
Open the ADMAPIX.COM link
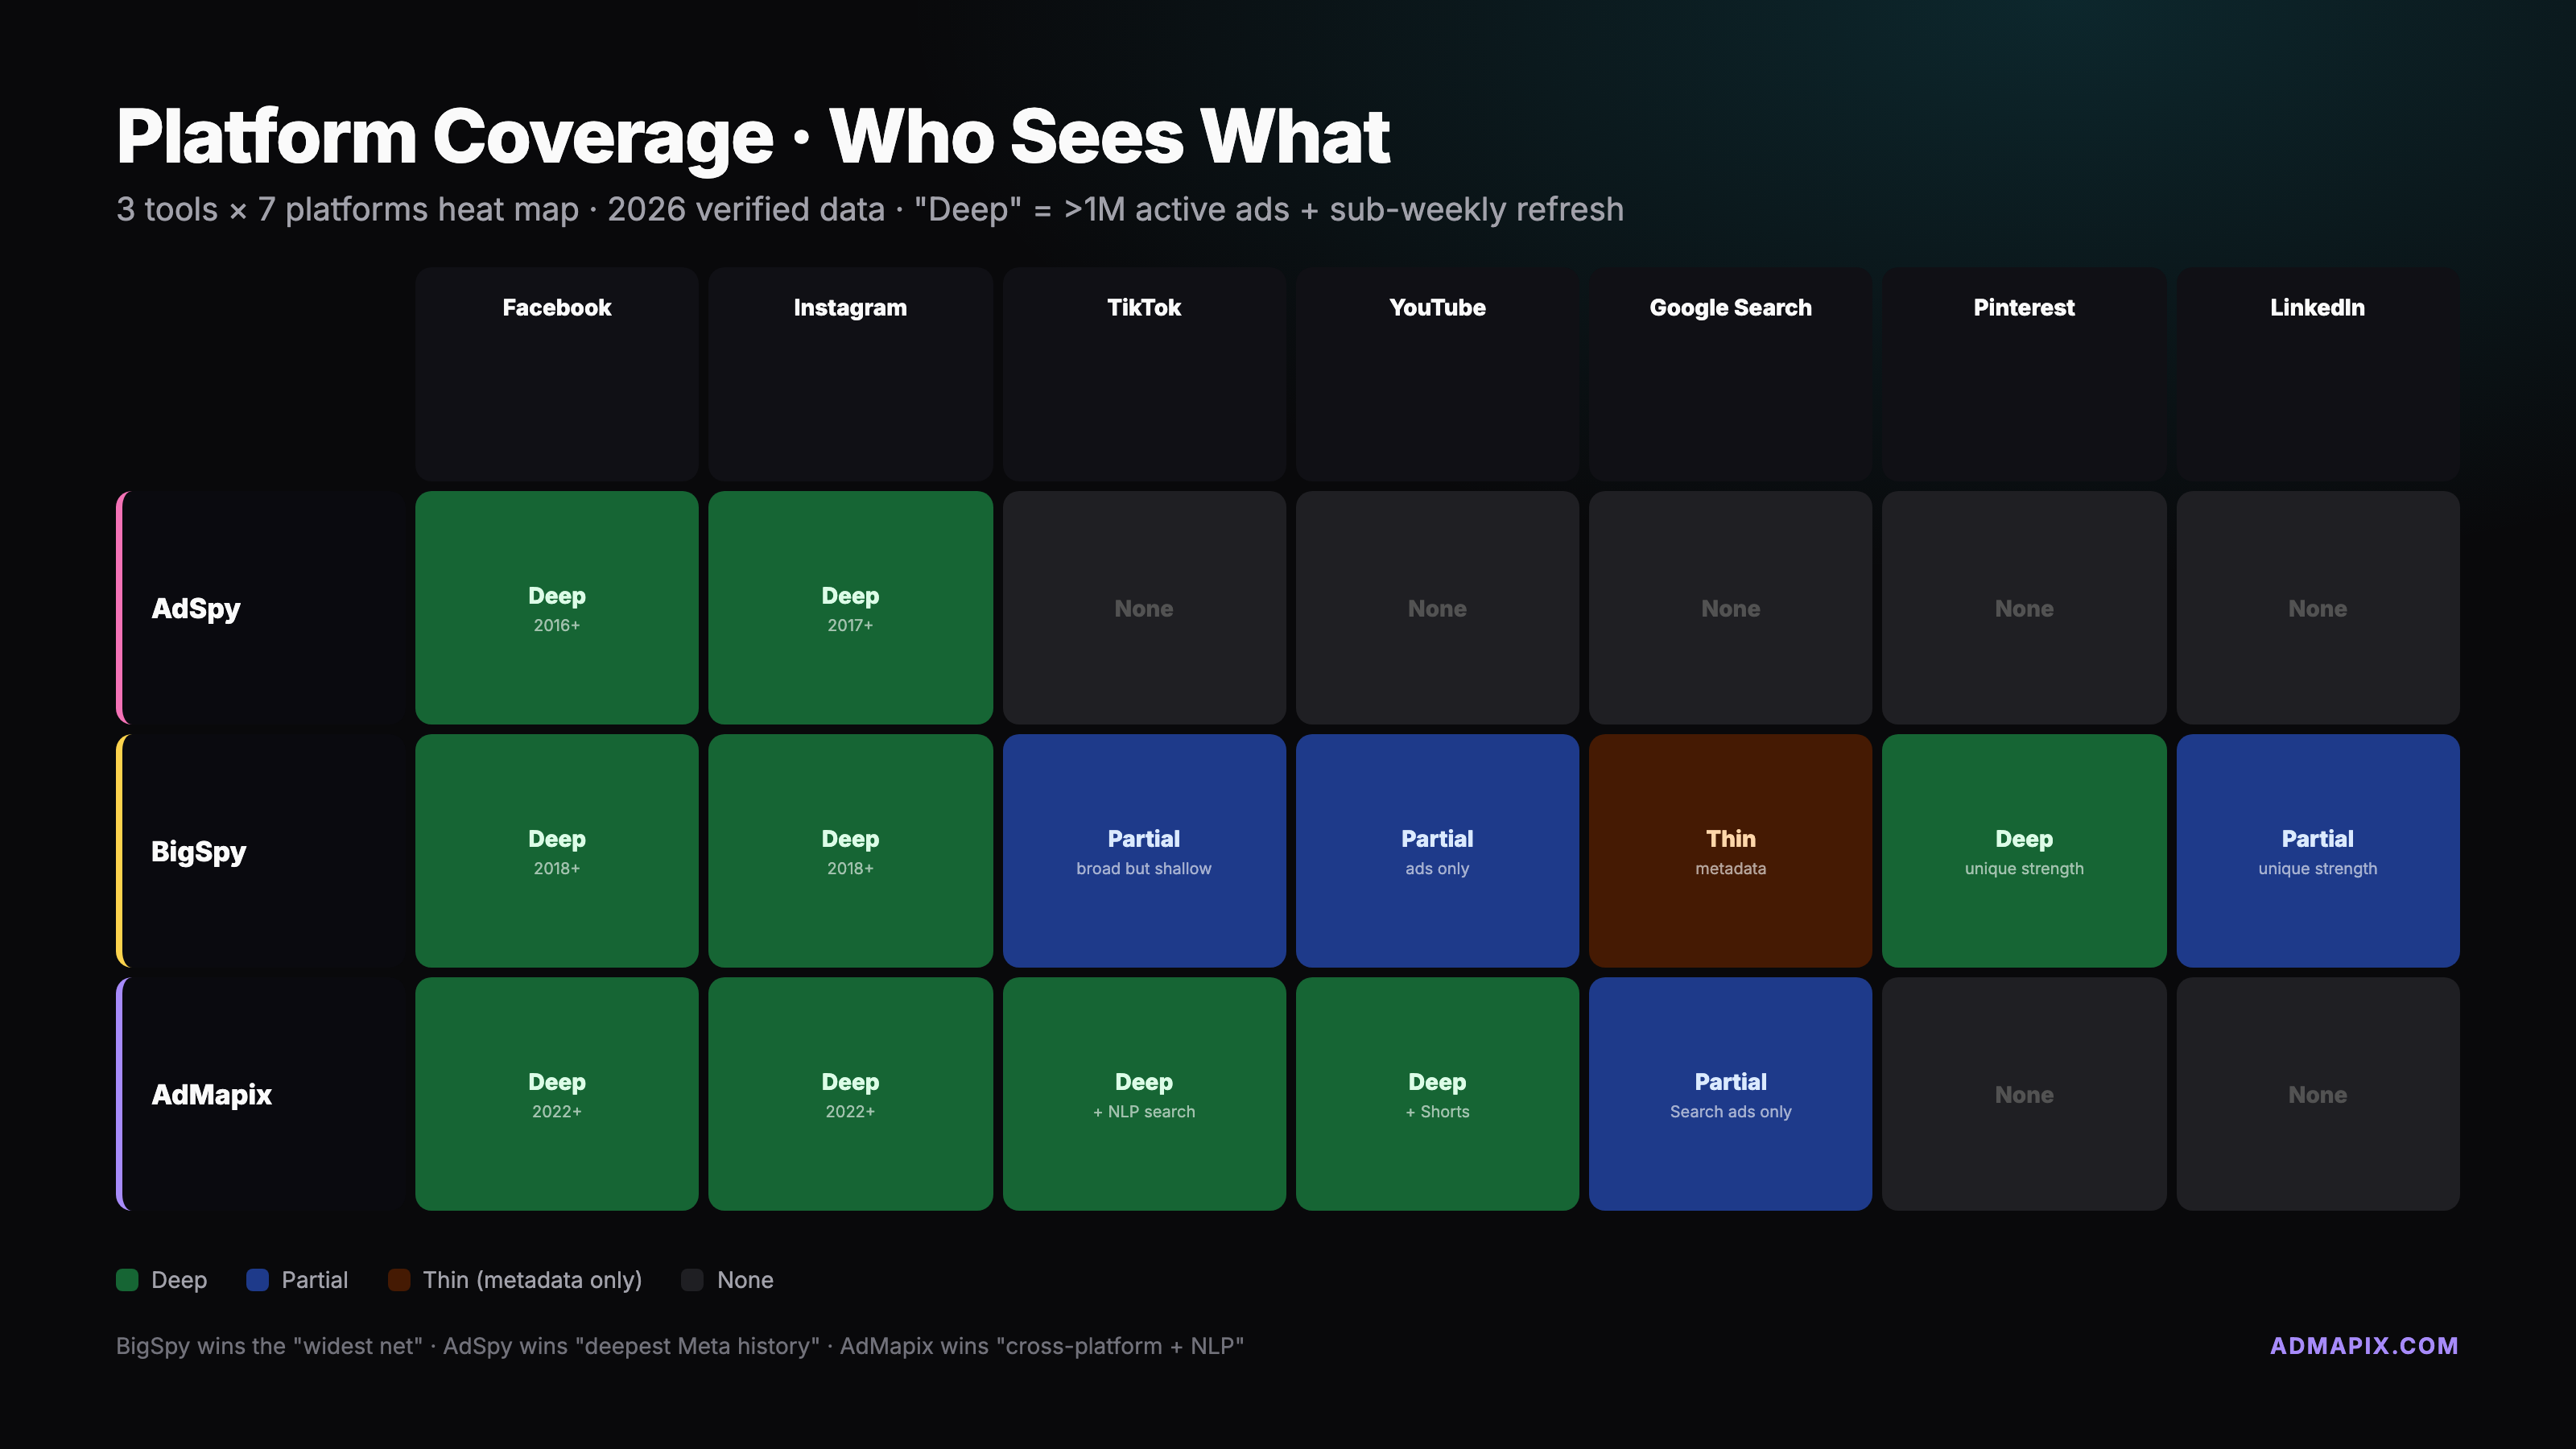[2363, 1346]
